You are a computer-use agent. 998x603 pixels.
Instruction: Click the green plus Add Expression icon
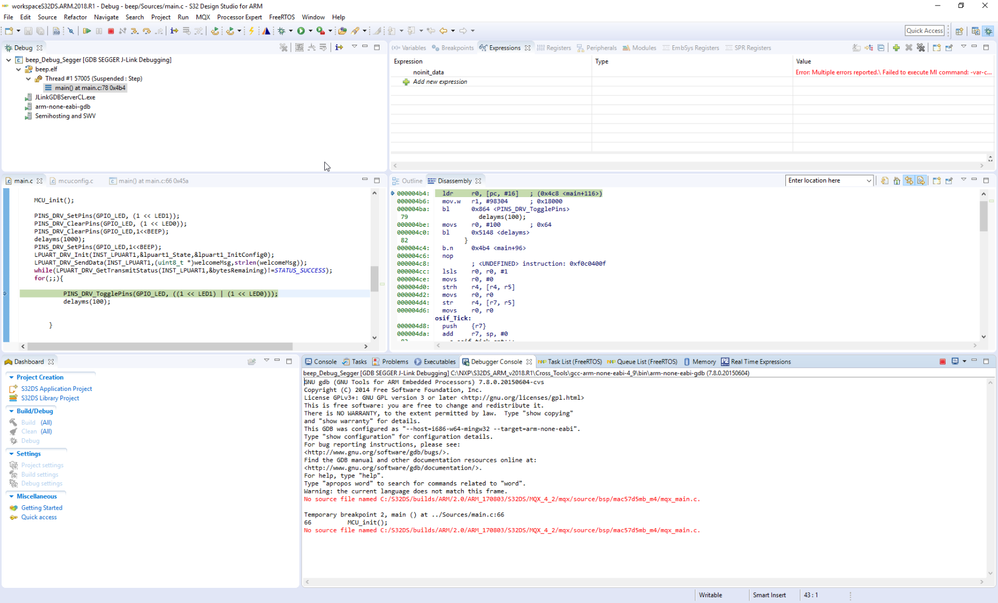(x=896, y=48)
